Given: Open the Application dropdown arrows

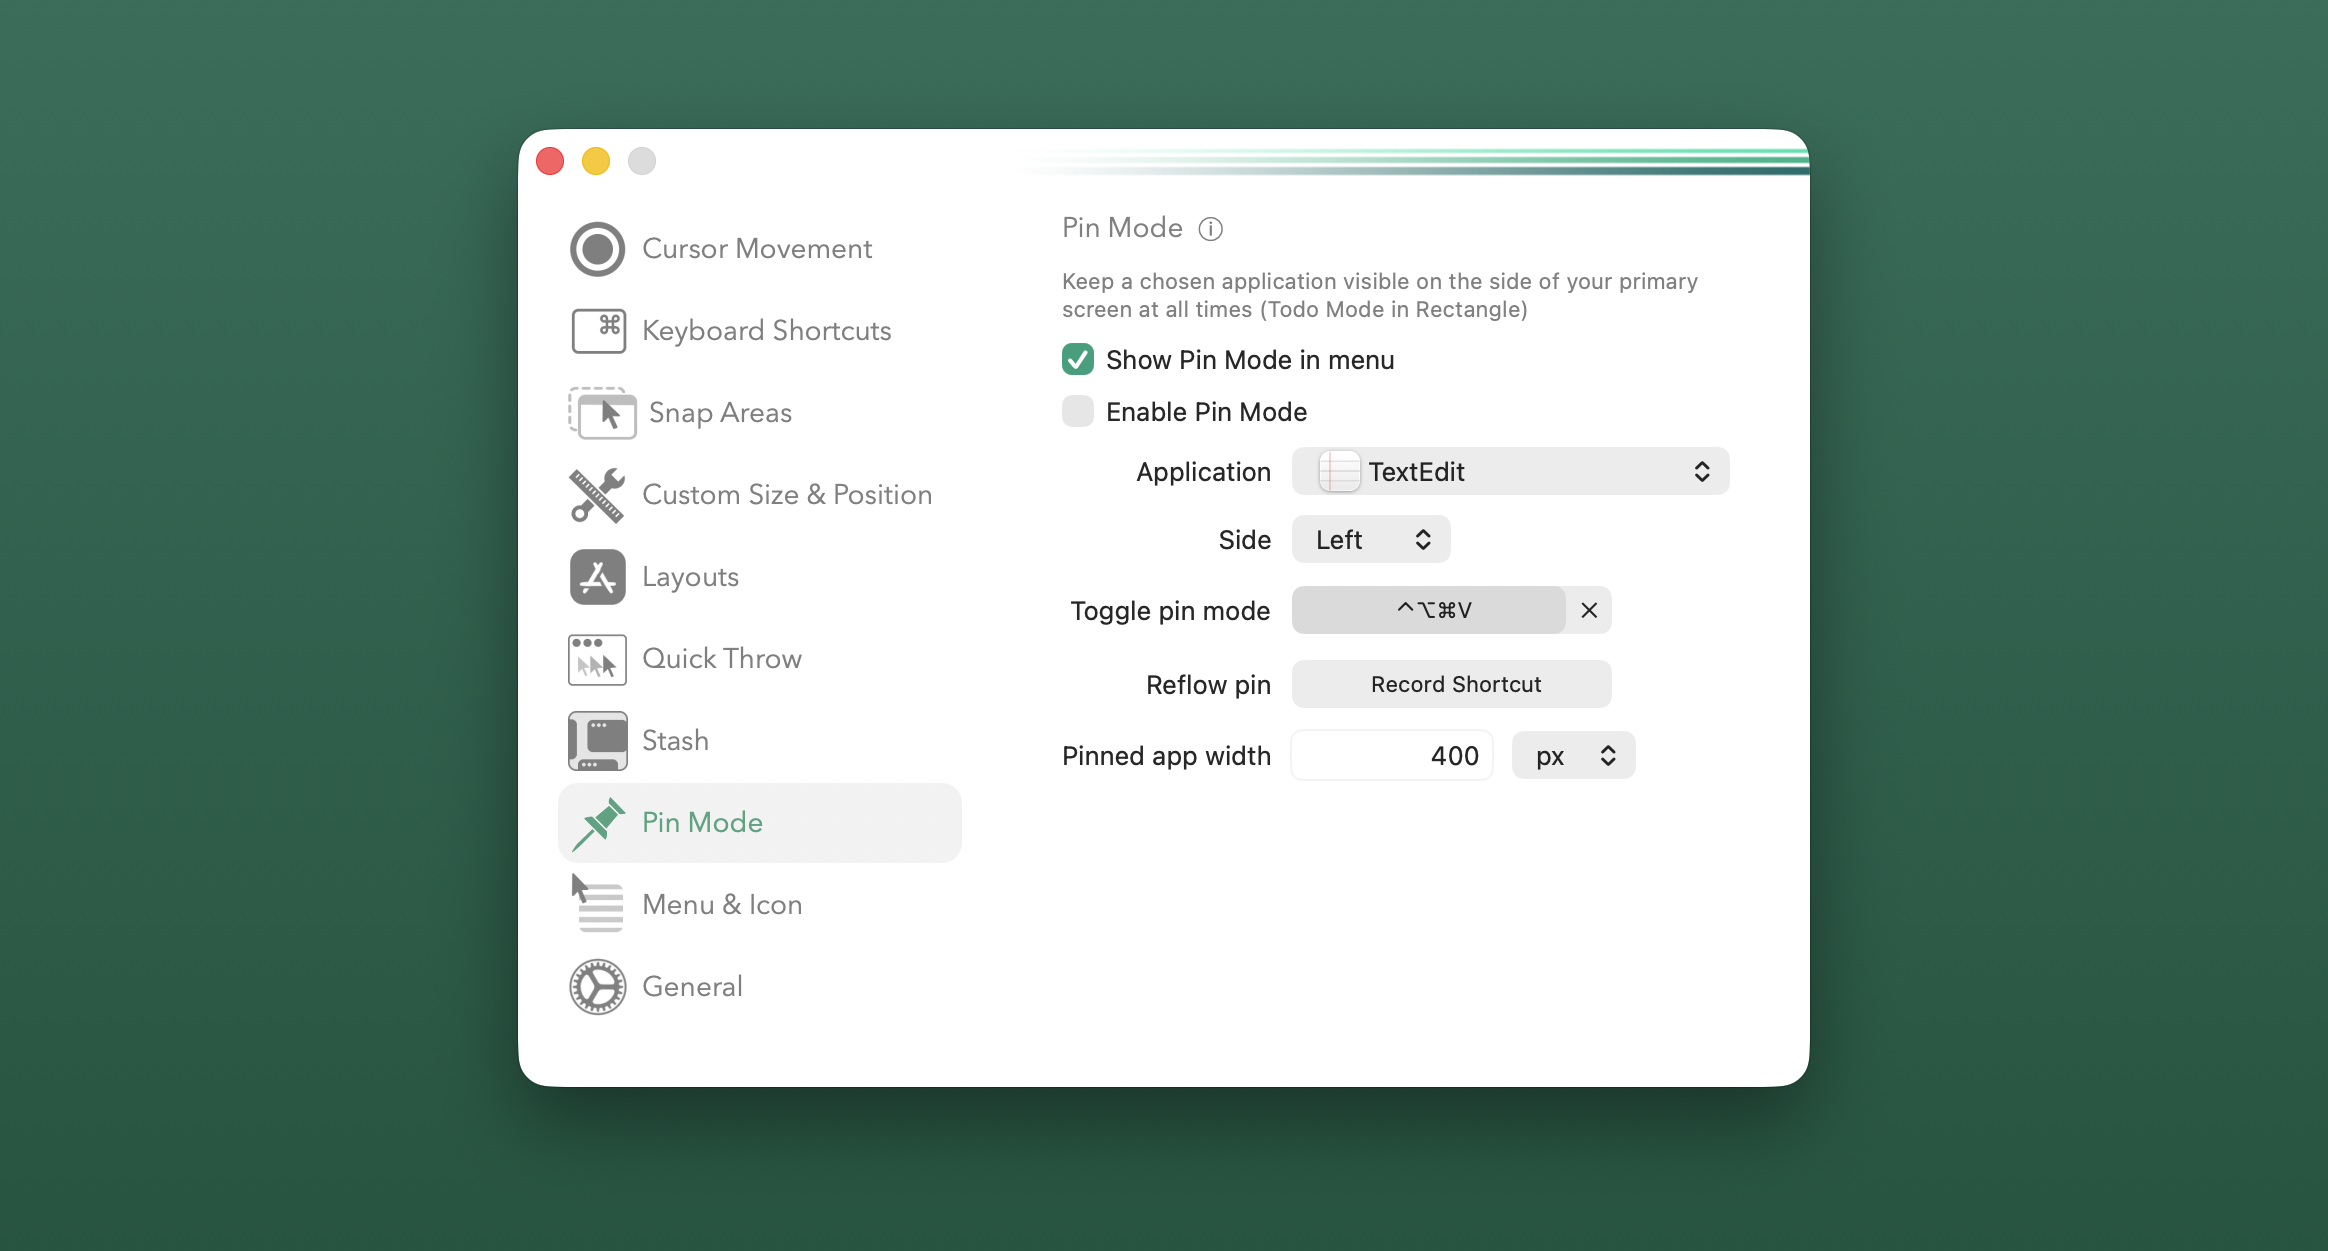Looking at the screenshot, I should click(1702, 471).
